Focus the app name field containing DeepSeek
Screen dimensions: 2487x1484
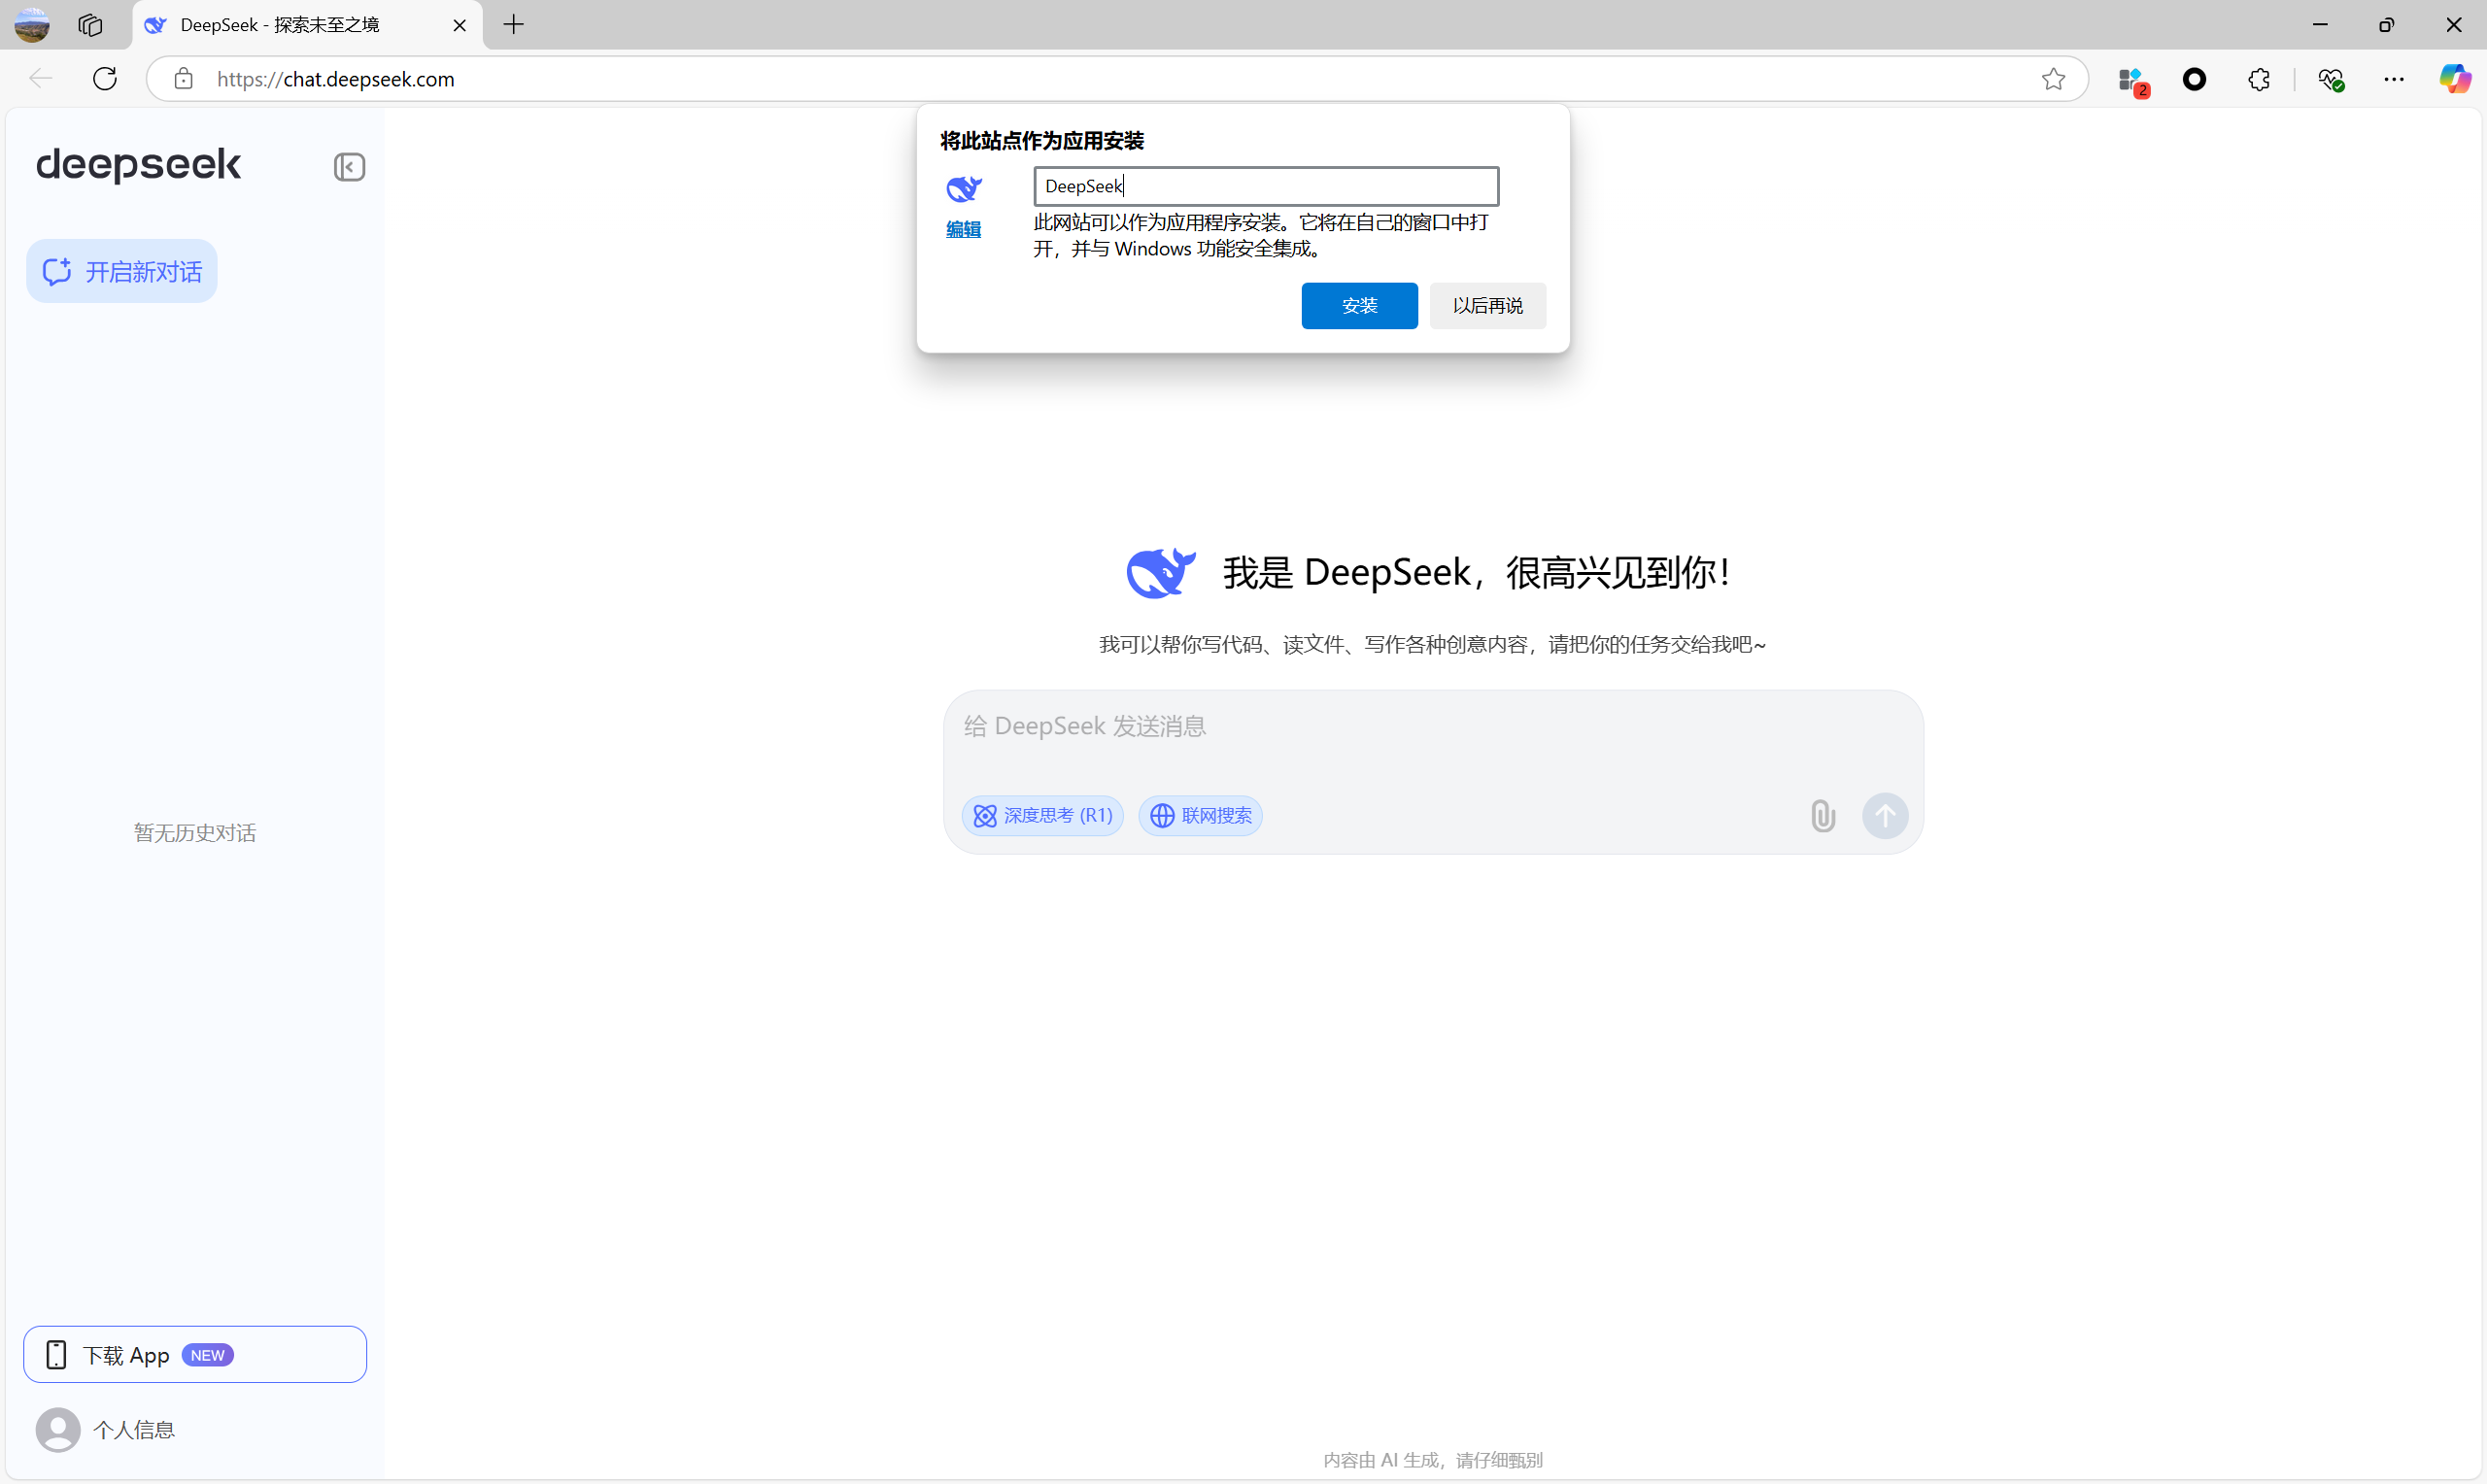point(1266,186)
